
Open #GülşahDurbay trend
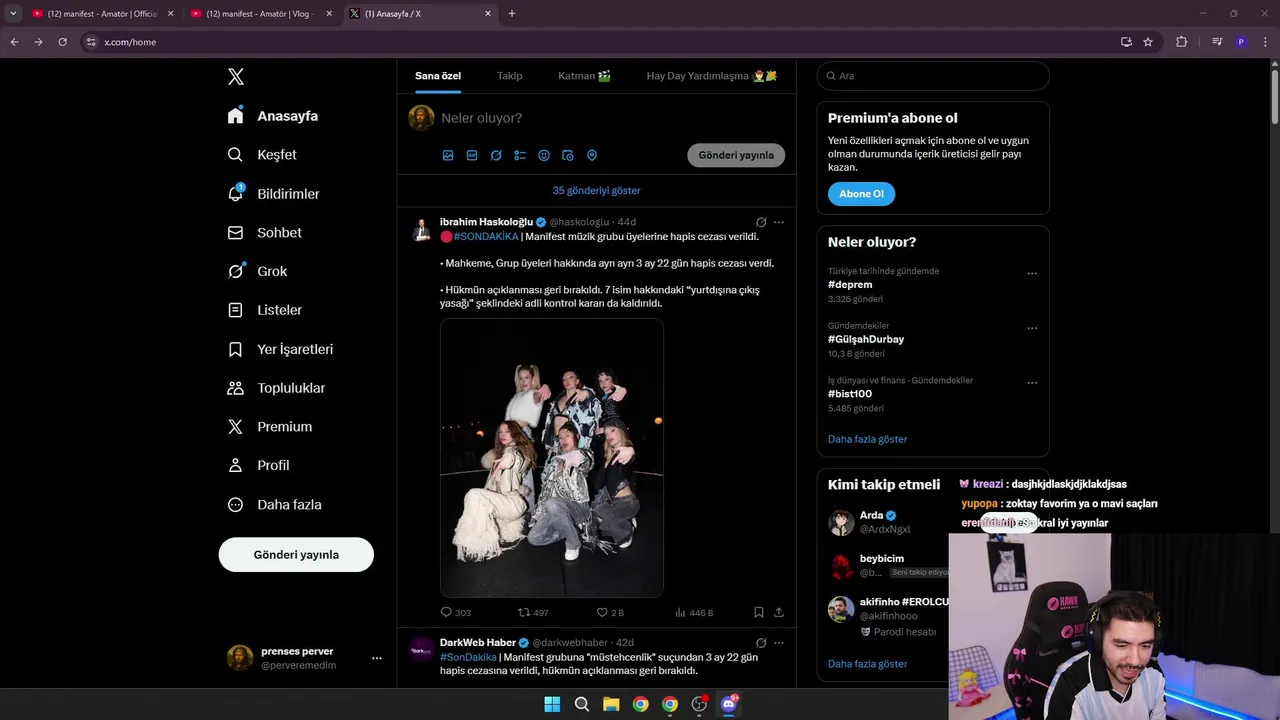(866, 339)
